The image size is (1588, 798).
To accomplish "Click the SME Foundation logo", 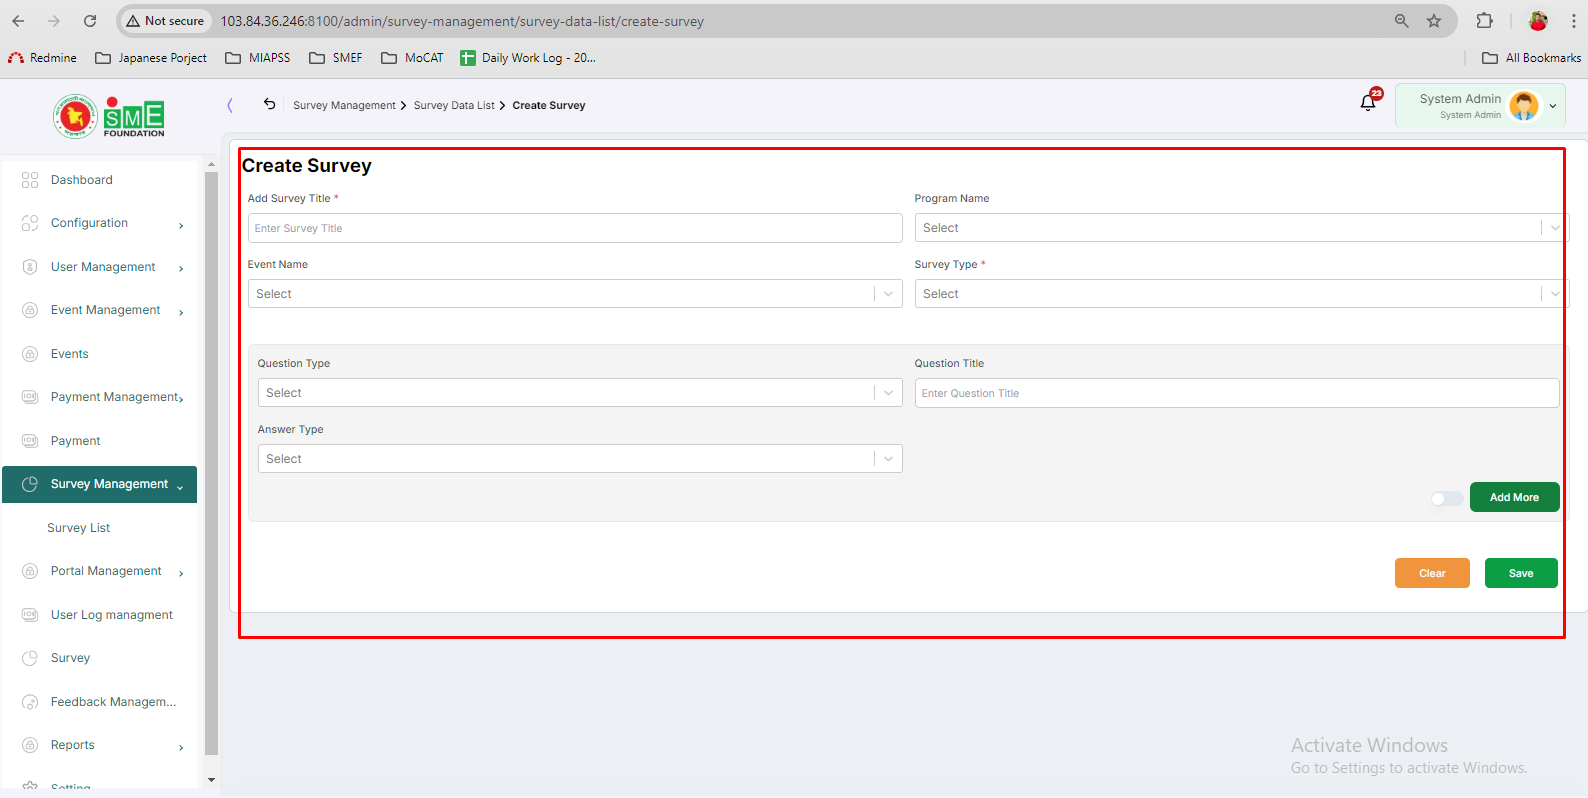I will click(109, 117).
